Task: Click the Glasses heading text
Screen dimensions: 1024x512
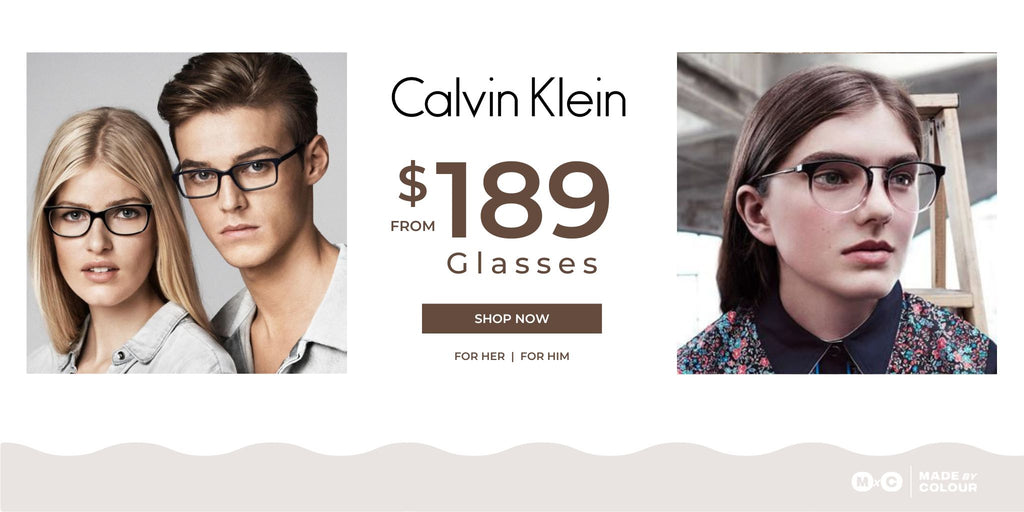Action: pyautogui.click(x=522, y=264)
